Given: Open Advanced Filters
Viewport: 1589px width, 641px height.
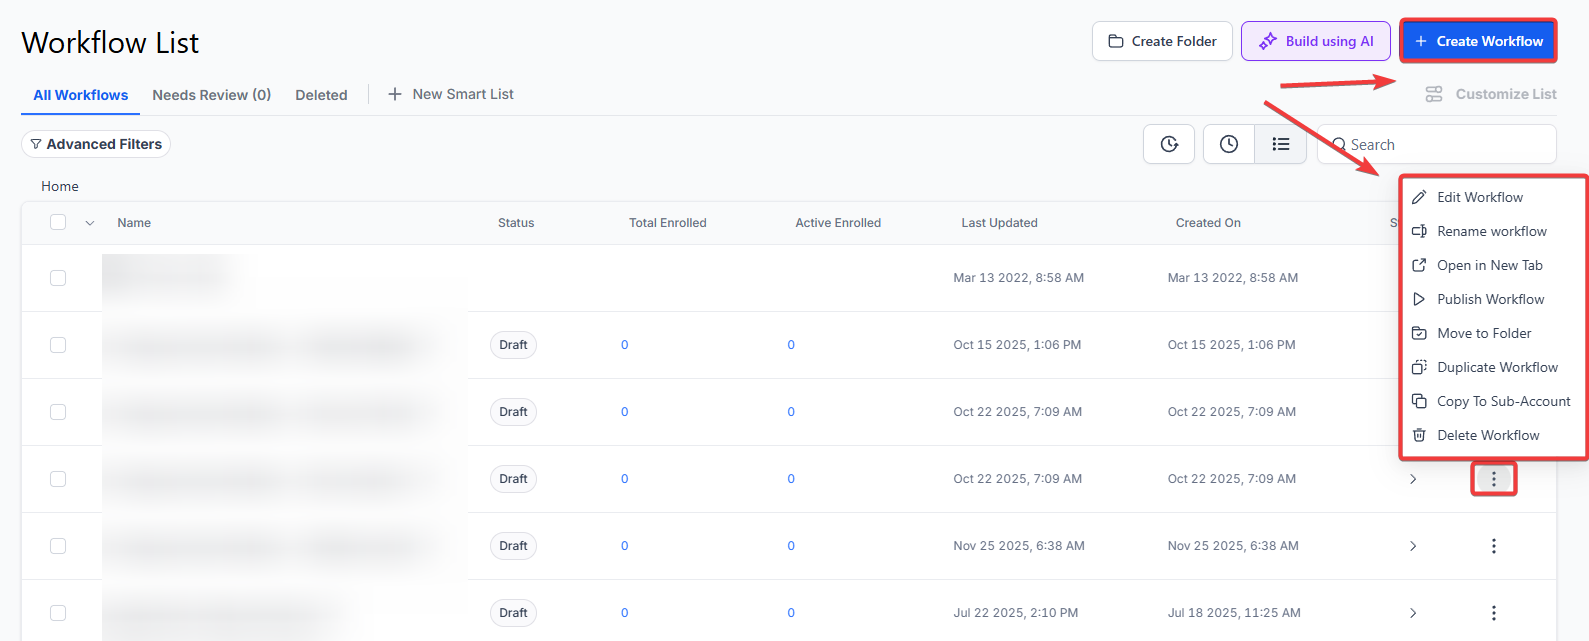Looking at the screenshot, I should tap(96, 144).
